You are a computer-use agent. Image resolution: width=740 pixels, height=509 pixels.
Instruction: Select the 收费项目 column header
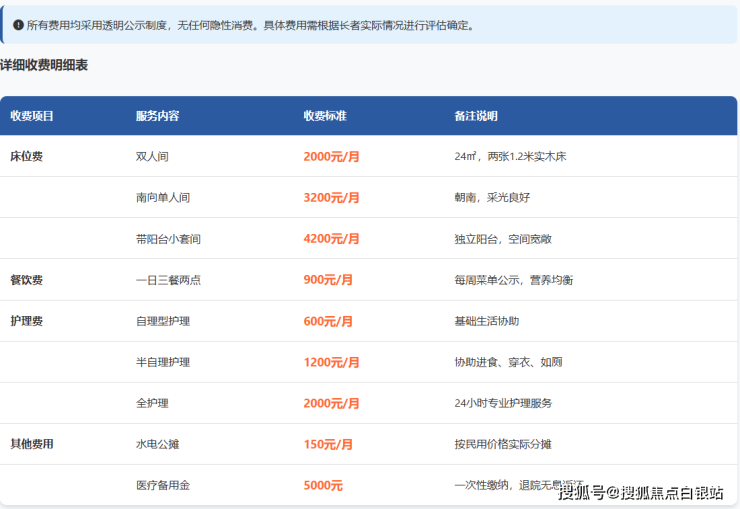(32, 116)
